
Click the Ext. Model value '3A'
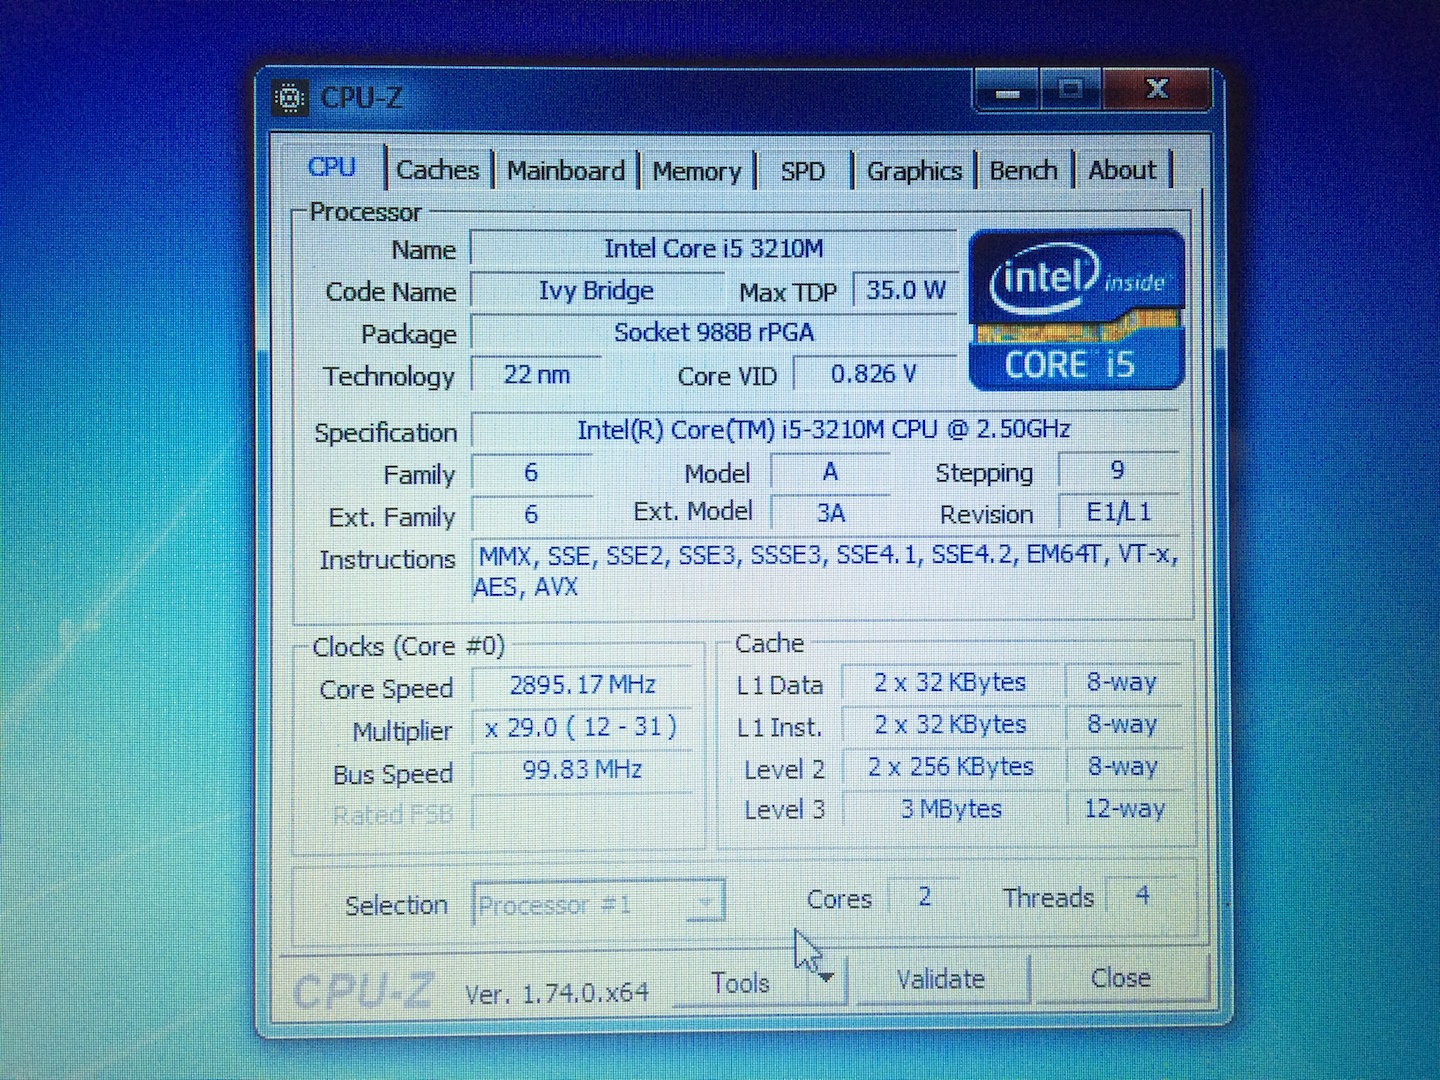tap(830, 514)
